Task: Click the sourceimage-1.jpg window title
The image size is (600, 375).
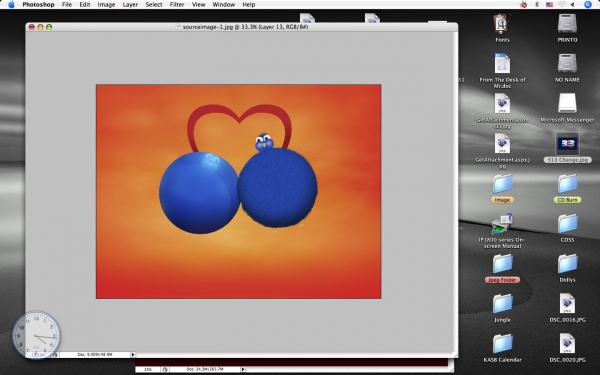Action: 245,27
